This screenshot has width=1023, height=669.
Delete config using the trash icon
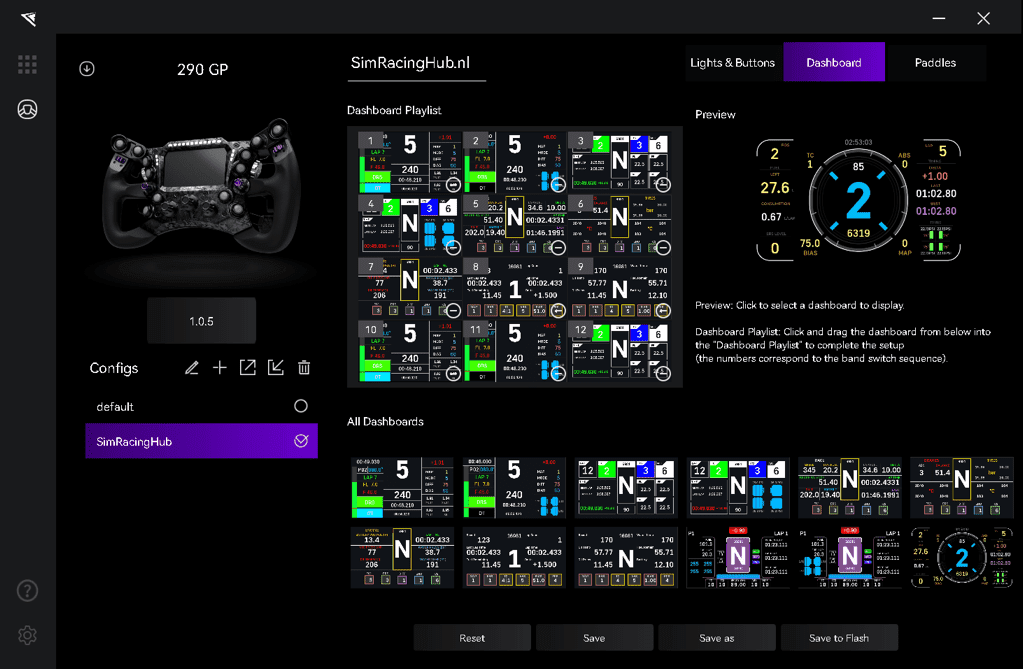point(304,368)
